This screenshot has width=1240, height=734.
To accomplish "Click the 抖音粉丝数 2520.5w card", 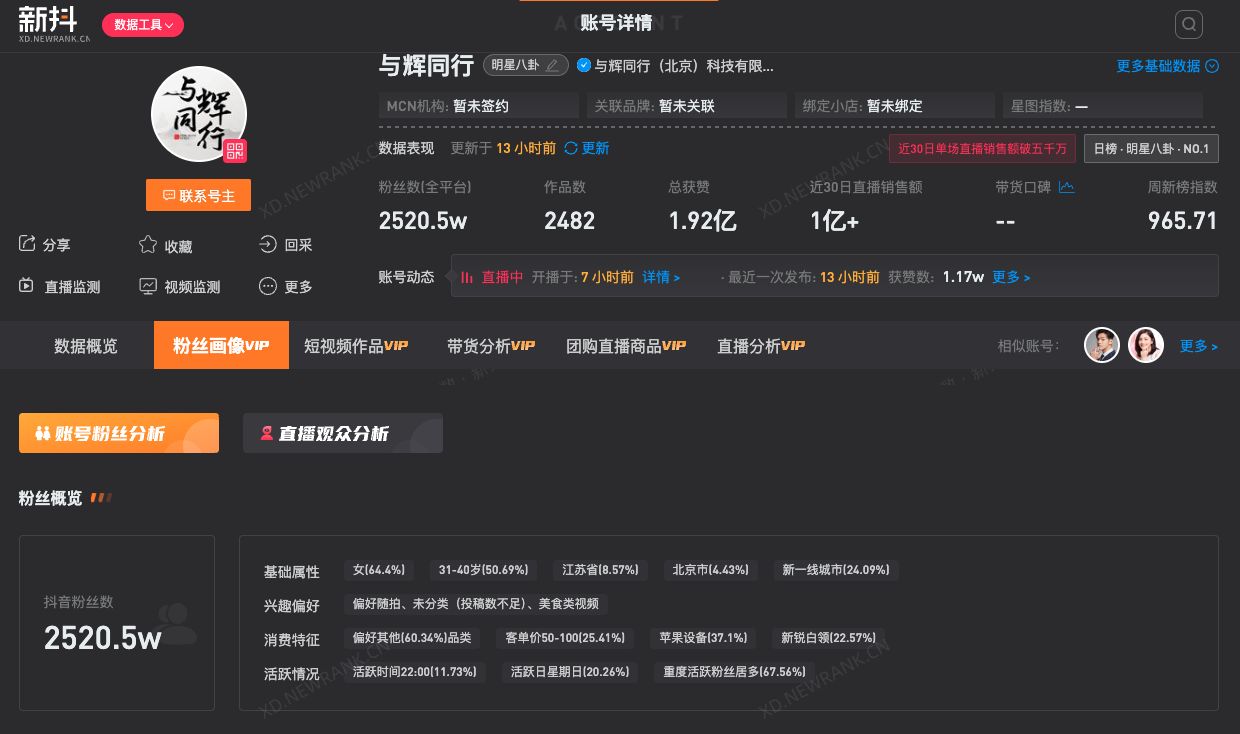I will coord(117,623).
